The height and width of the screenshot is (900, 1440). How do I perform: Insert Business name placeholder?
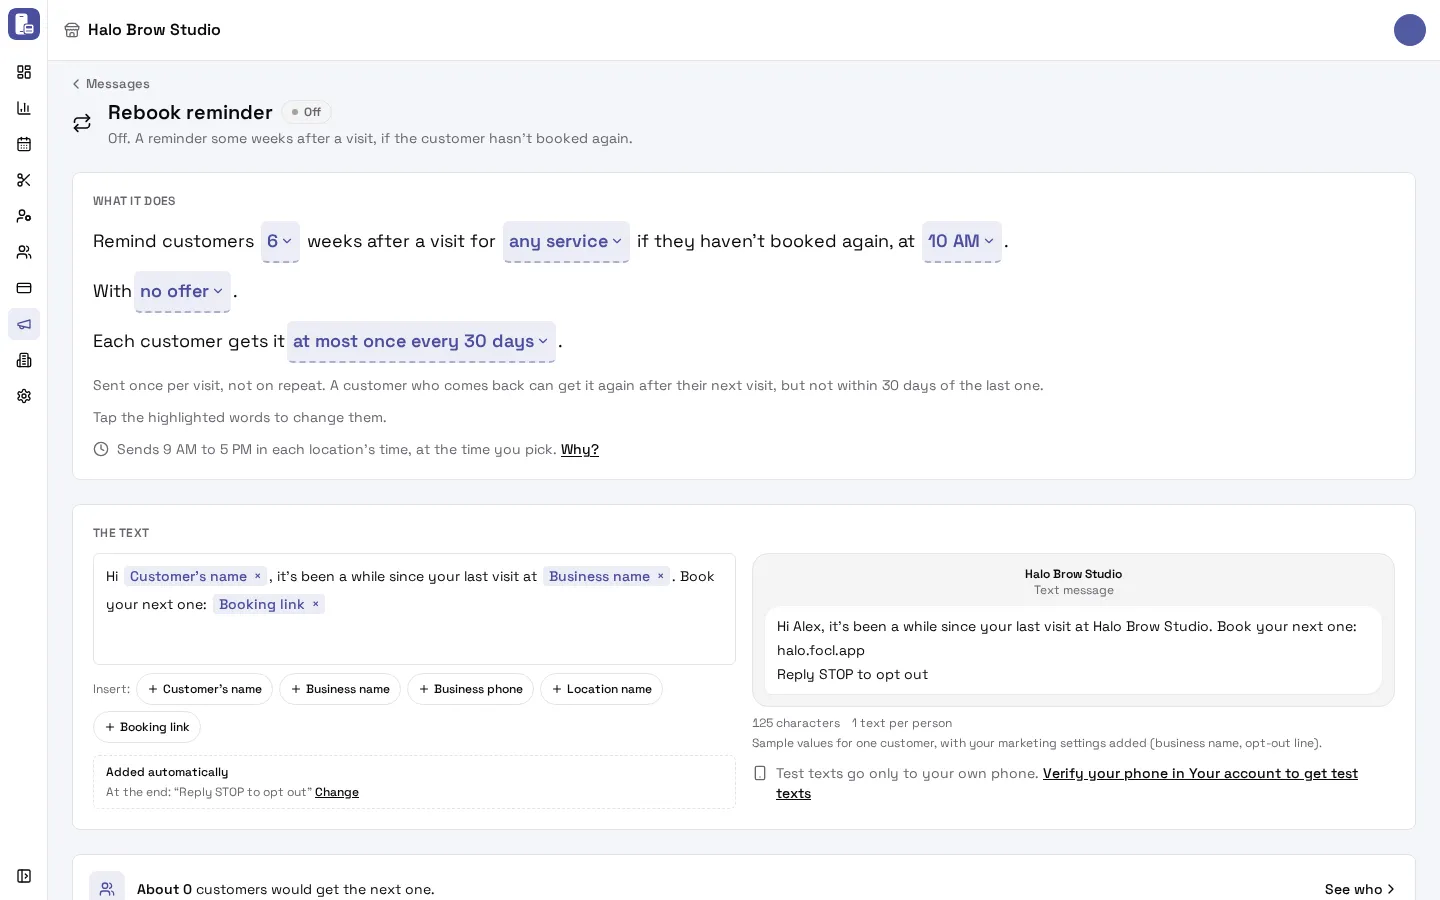(x=340, y=689)
